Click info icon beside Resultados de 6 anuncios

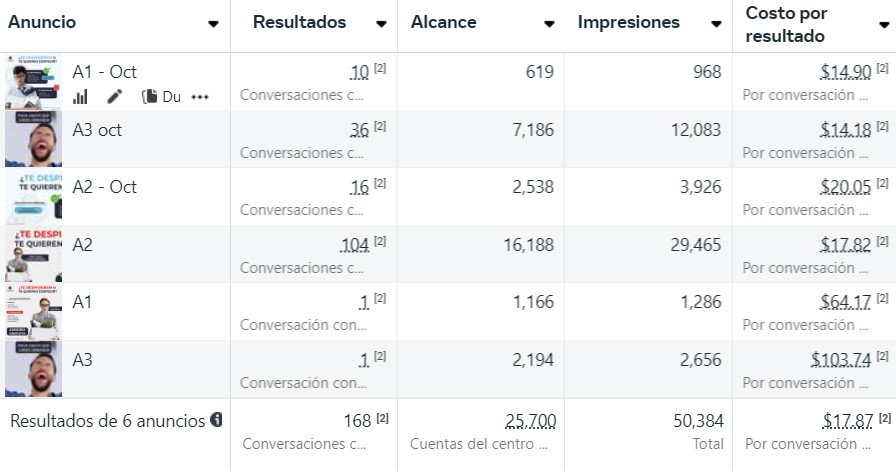pyautogui.click(x=216, y=420)
